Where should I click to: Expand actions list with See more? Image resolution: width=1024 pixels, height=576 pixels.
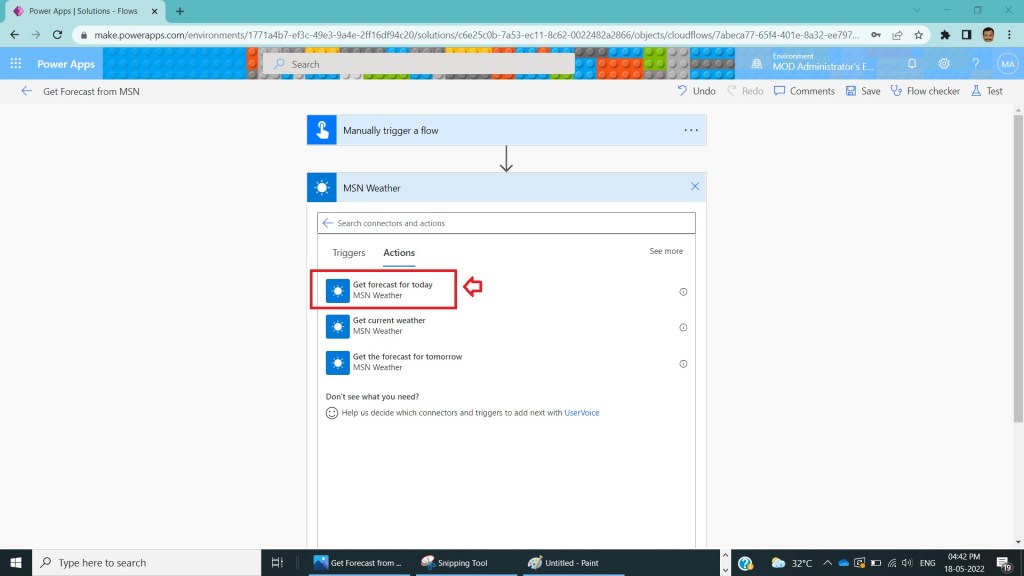click(x=666, y=251)
